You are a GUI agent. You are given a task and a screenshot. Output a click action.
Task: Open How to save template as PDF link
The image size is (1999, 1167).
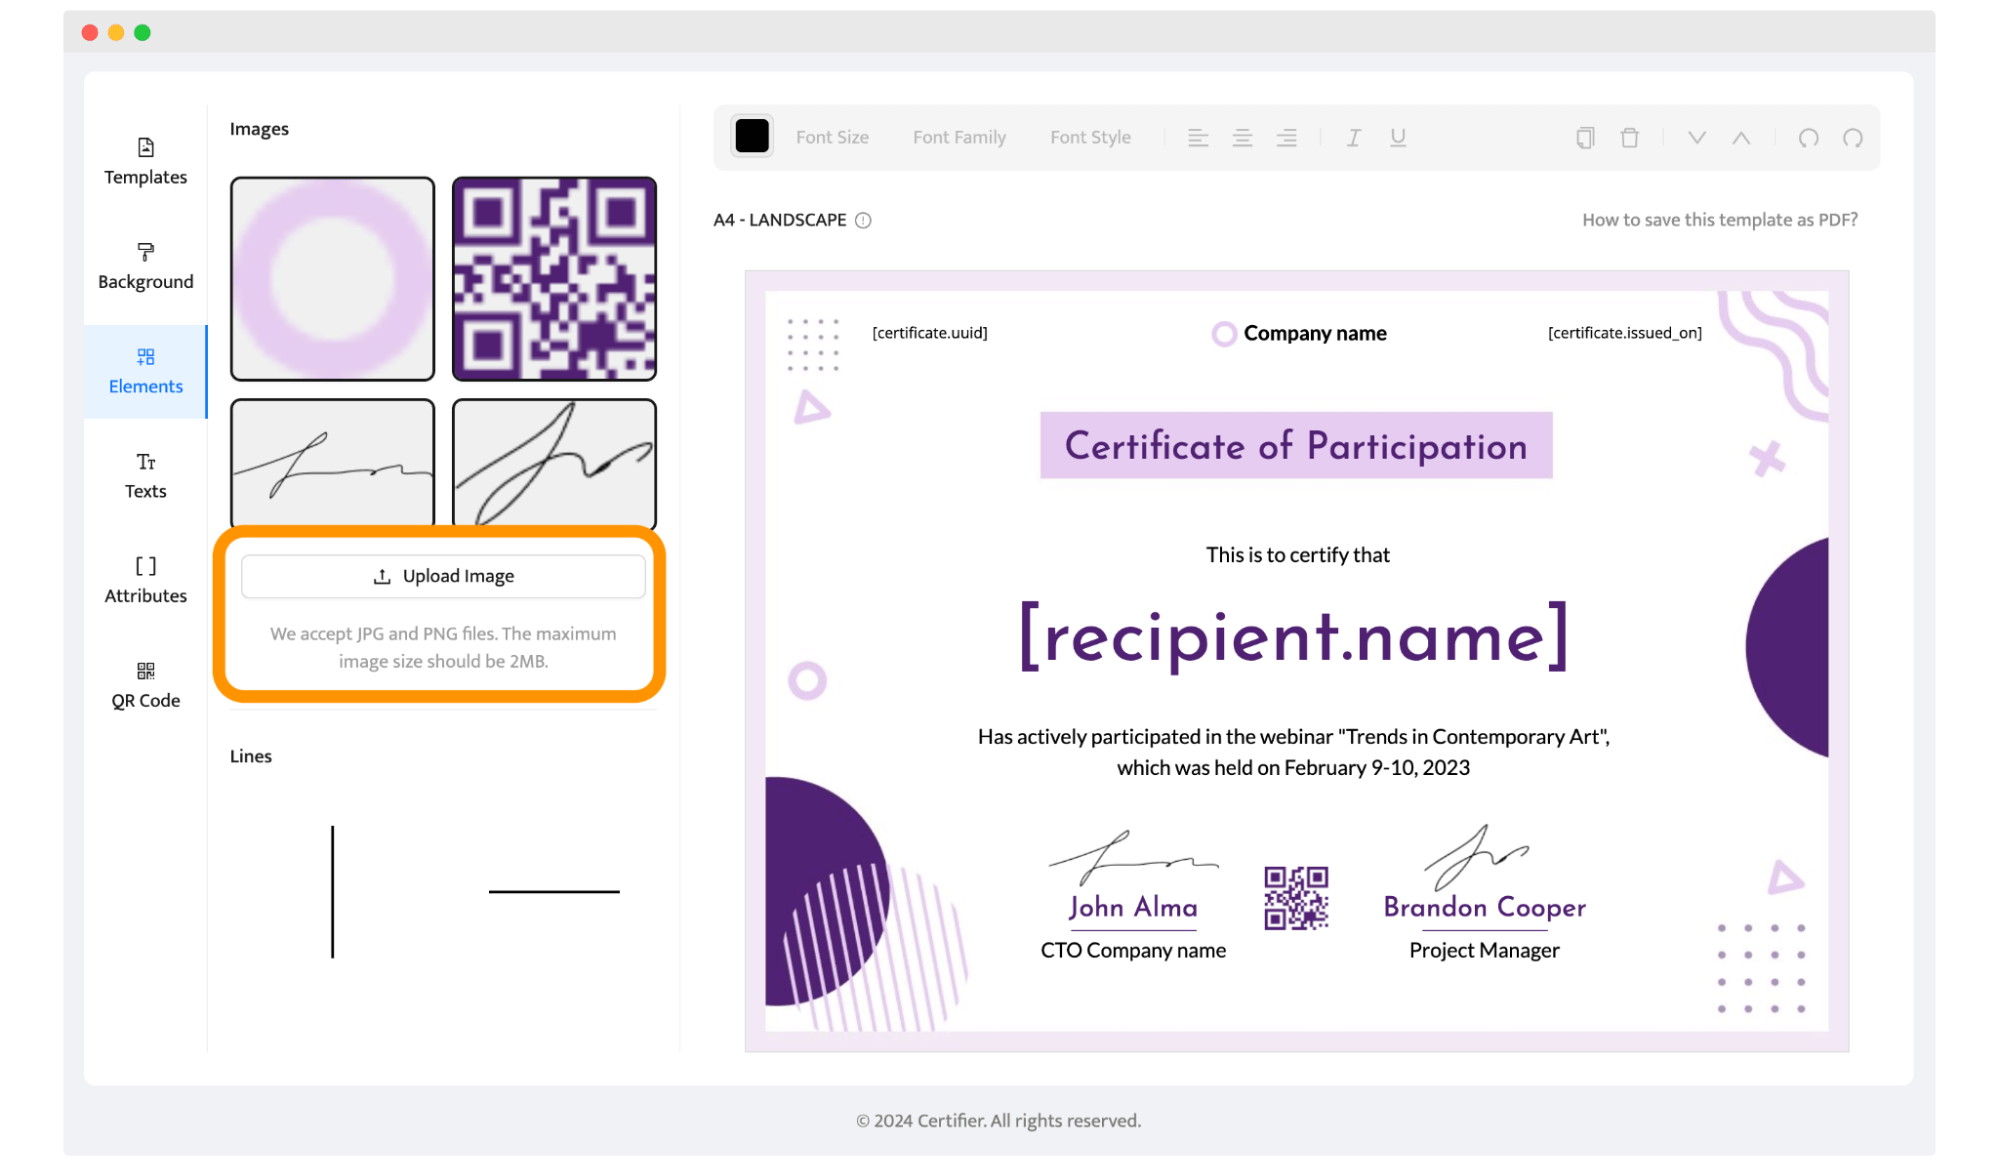pyautogui.click(x=1719, y=220)
